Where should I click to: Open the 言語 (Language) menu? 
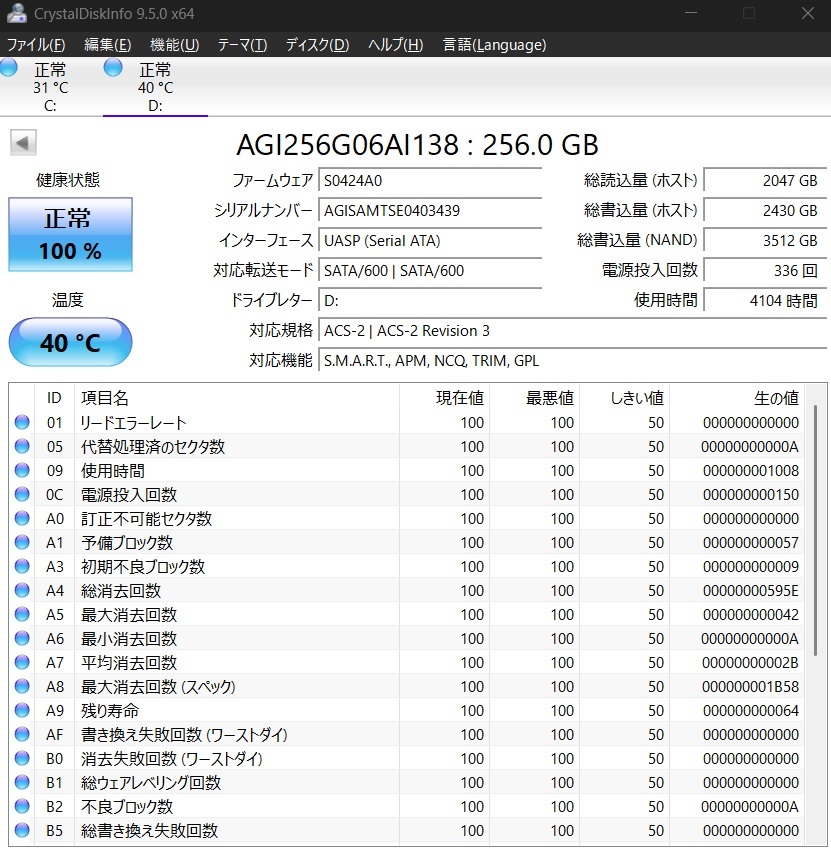(x=491, y=44)
